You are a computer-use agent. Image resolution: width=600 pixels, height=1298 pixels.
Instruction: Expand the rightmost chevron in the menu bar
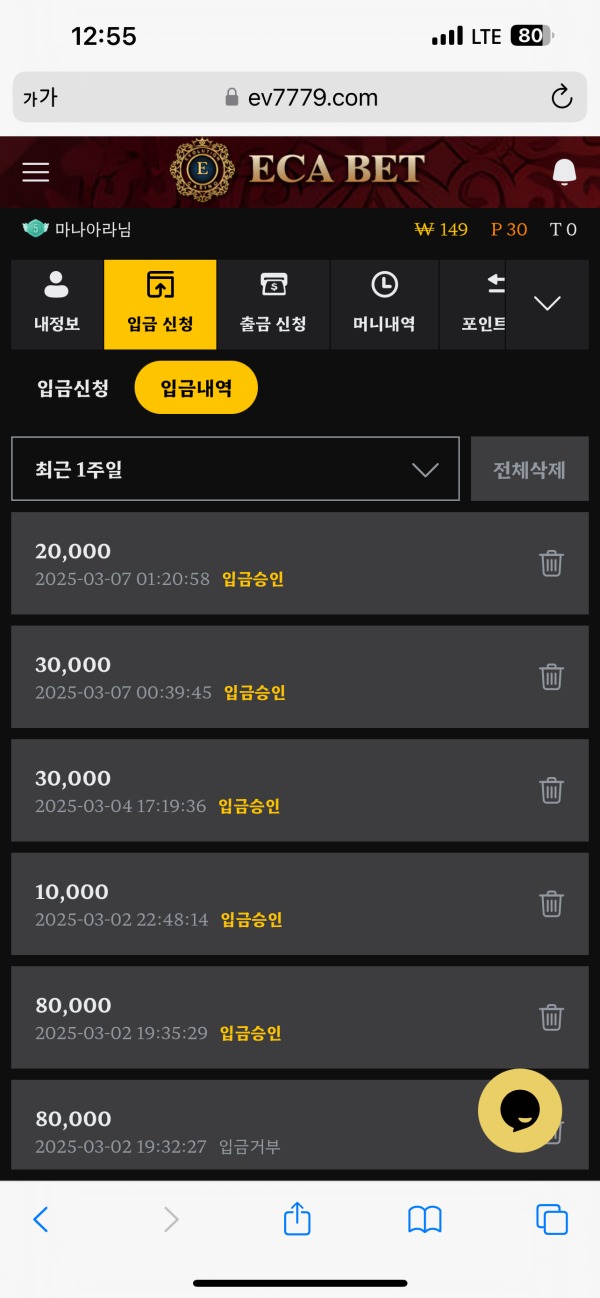point(547,304)
